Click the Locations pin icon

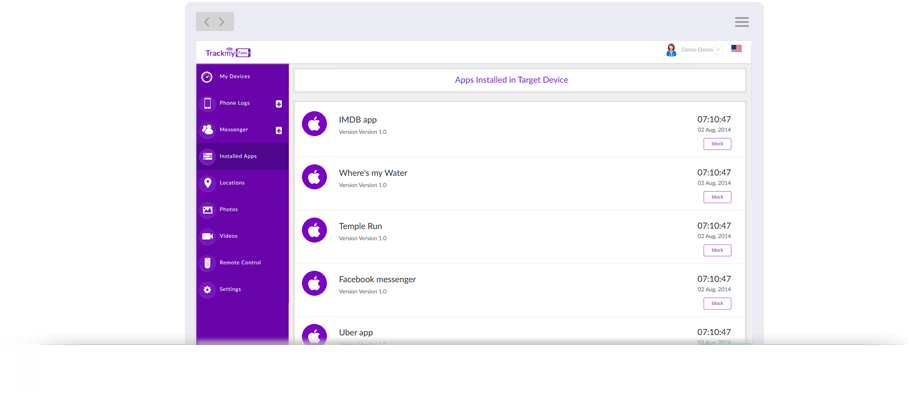[207, 183]
